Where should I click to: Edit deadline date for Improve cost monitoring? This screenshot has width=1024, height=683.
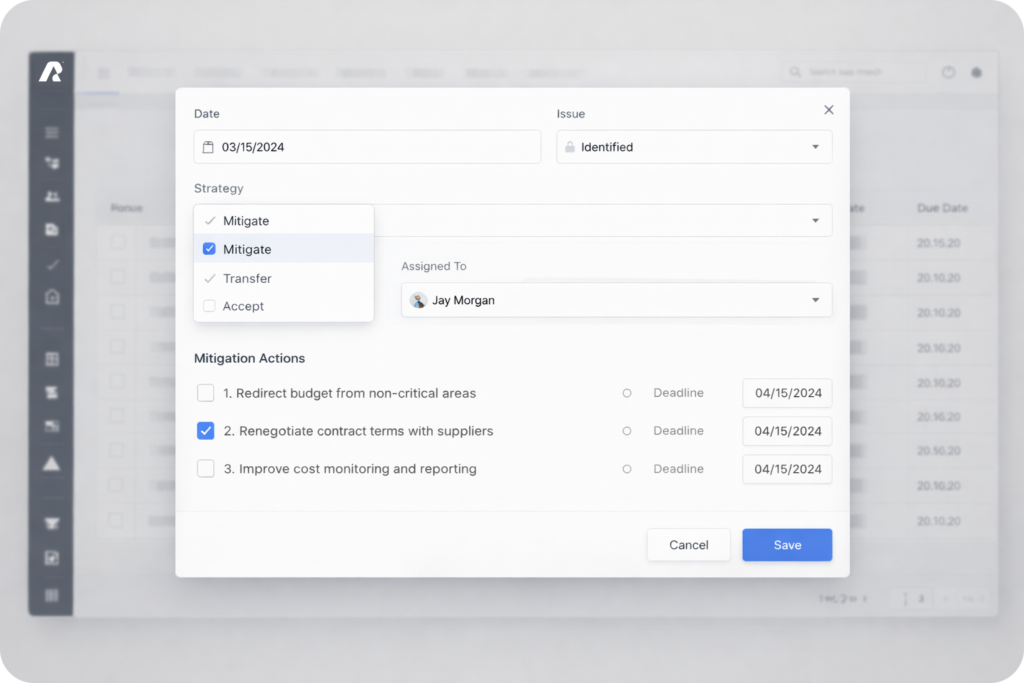787,469
